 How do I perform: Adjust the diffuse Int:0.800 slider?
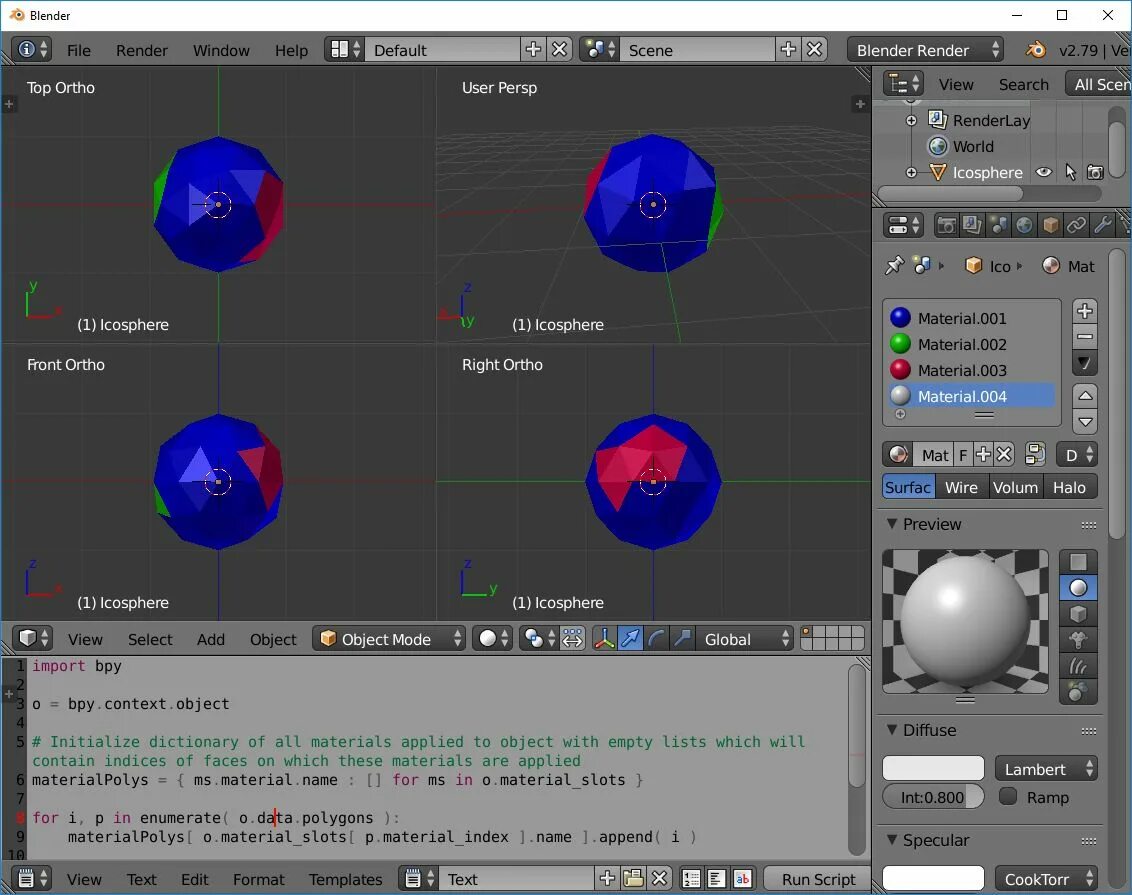coord(933,797)
